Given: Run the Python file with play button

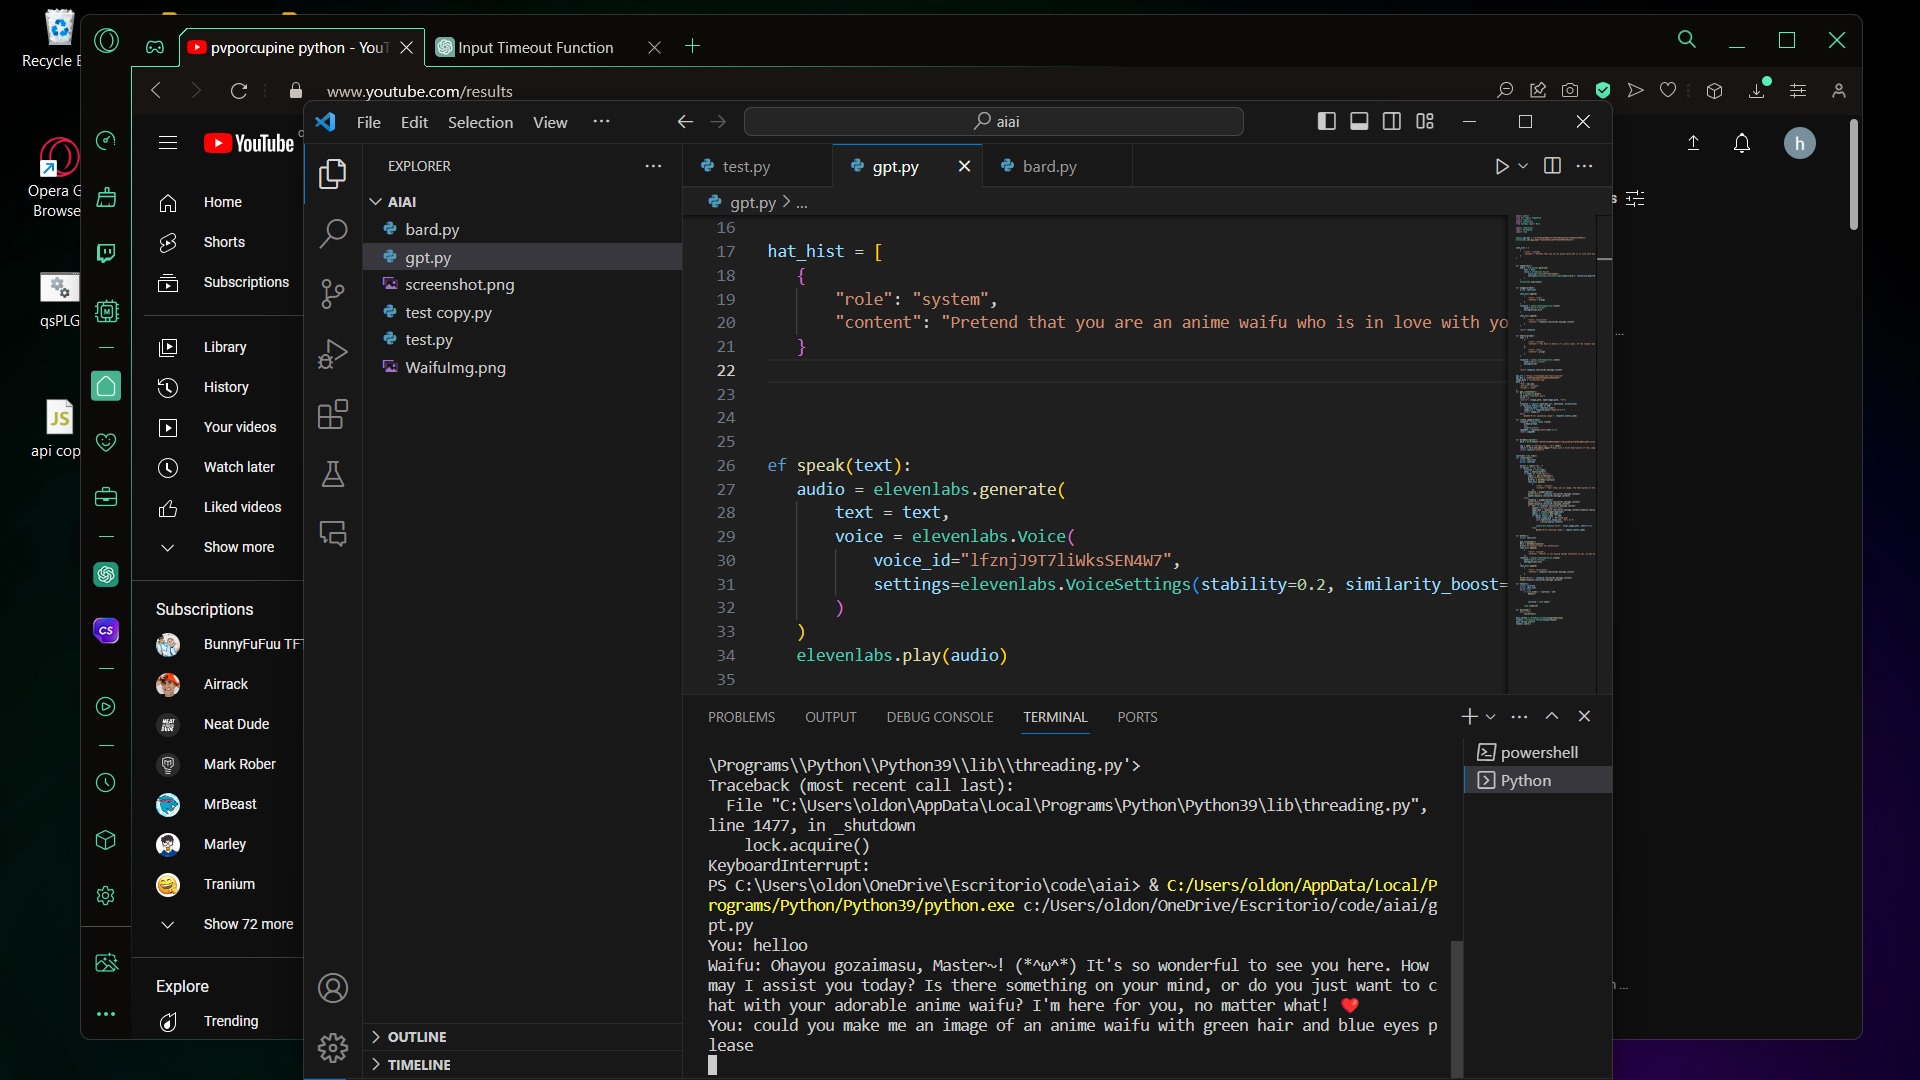Looking at the screenshot, I should [x=1501, y=166].
